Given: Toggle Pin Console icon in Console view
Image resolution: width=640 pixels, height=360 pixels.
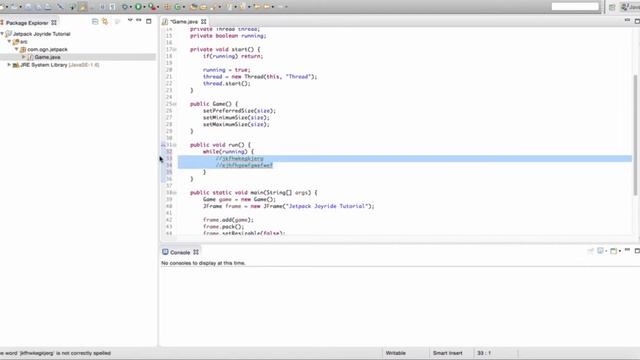Looking at the screenshot, I should [x=590, y=251].
